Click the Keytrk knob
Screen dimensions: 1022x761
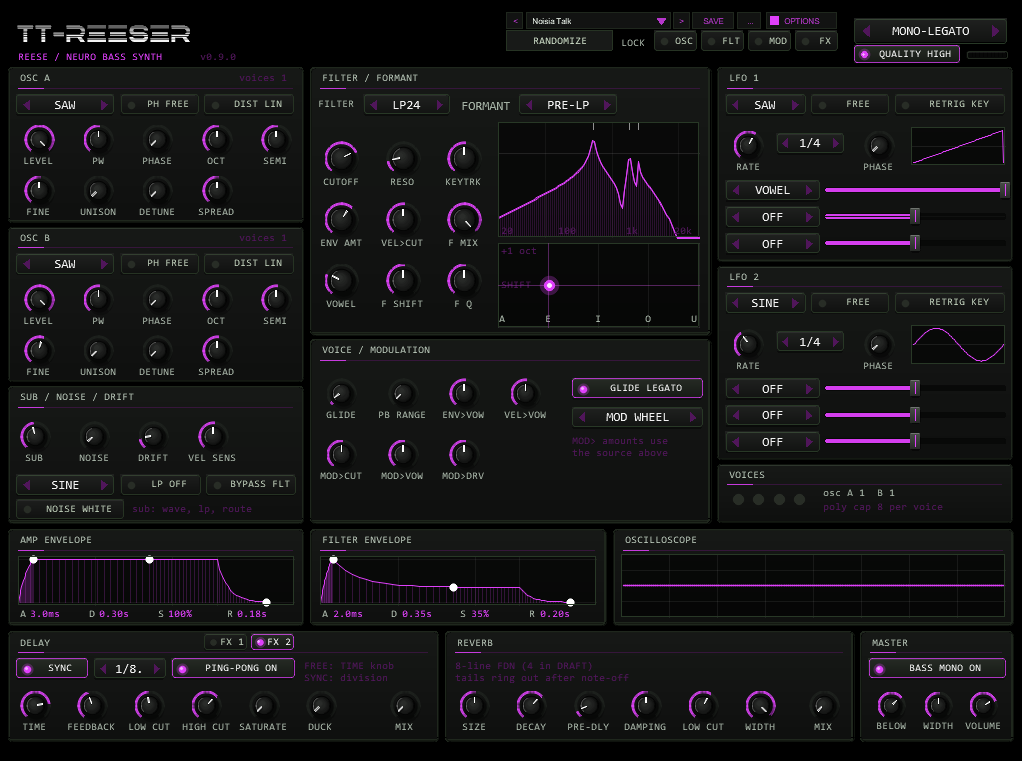coord(463,158)
